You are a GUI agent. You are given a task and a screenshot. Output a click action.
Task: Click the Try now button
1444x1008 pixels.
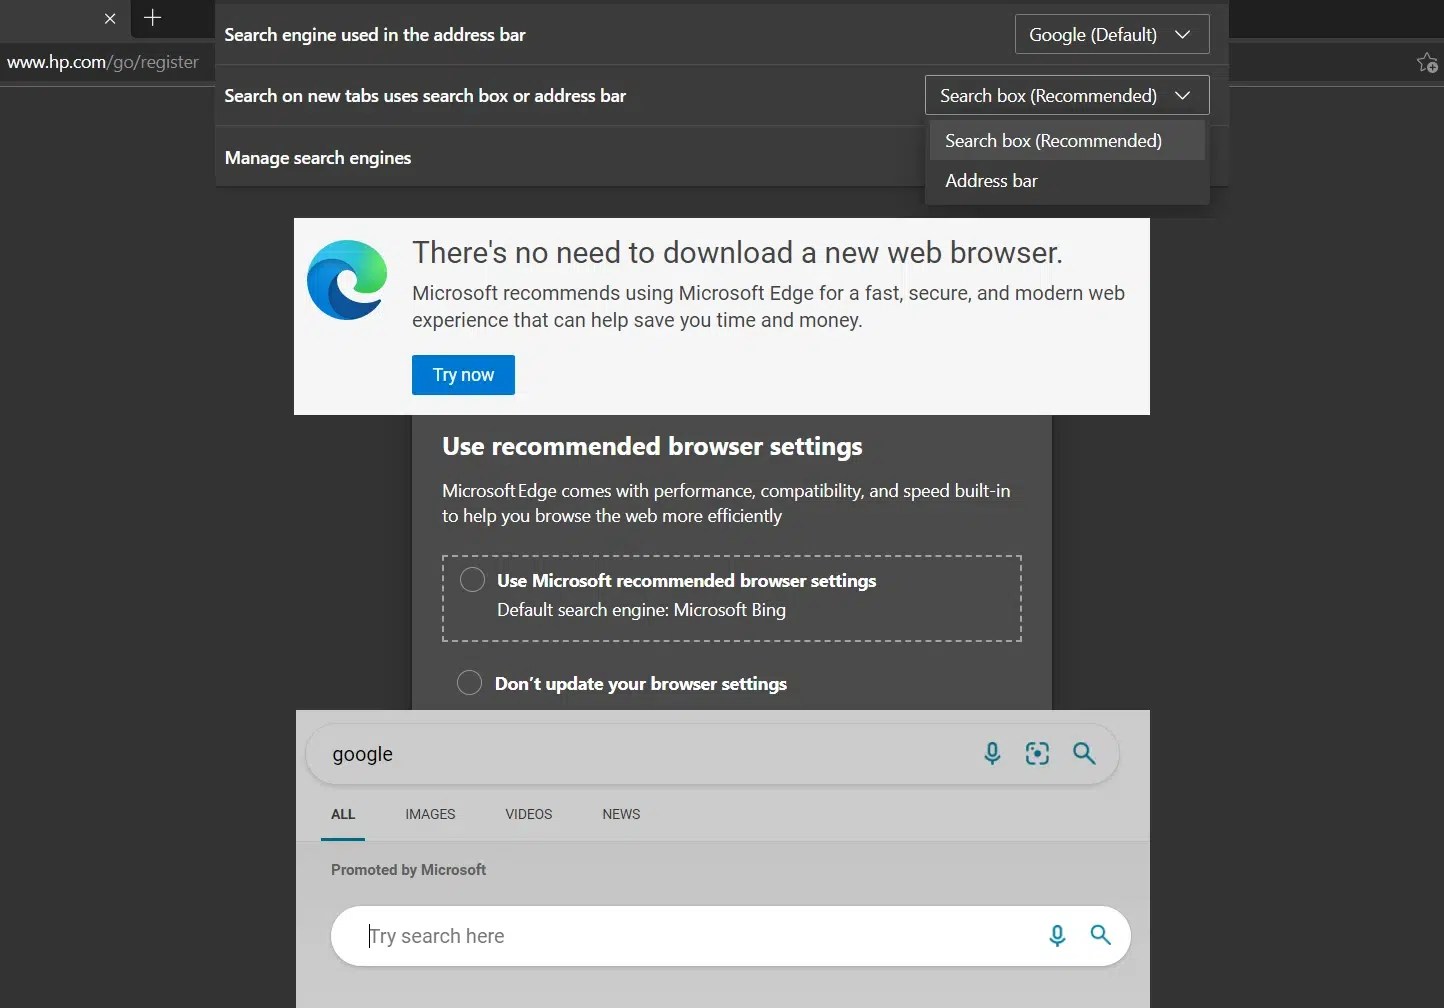(463, 375)
